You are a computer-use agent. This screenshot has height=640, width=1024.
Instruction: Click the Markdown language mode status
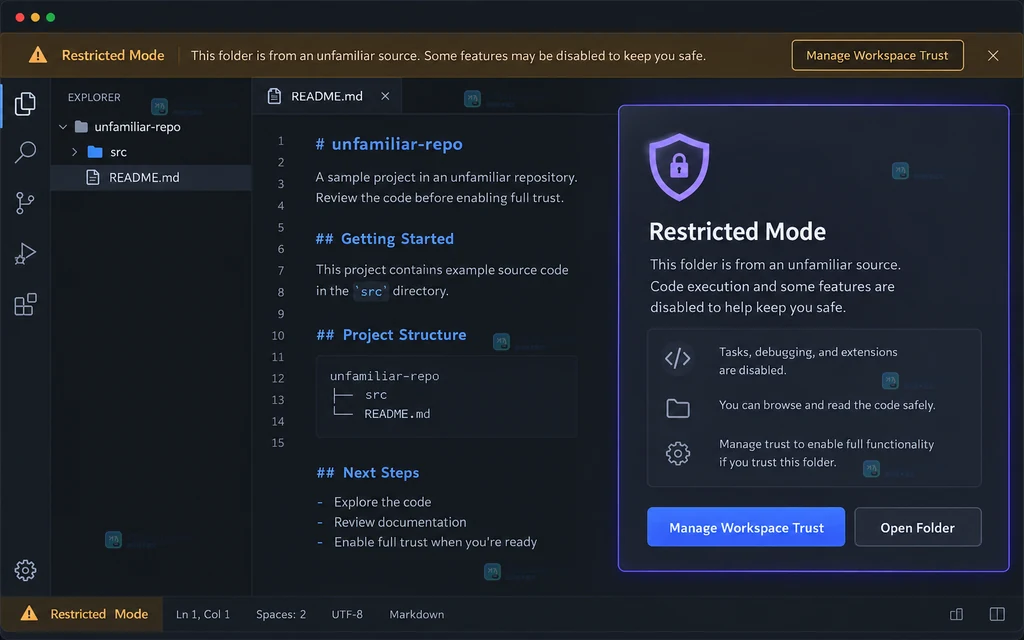(417, 614)
